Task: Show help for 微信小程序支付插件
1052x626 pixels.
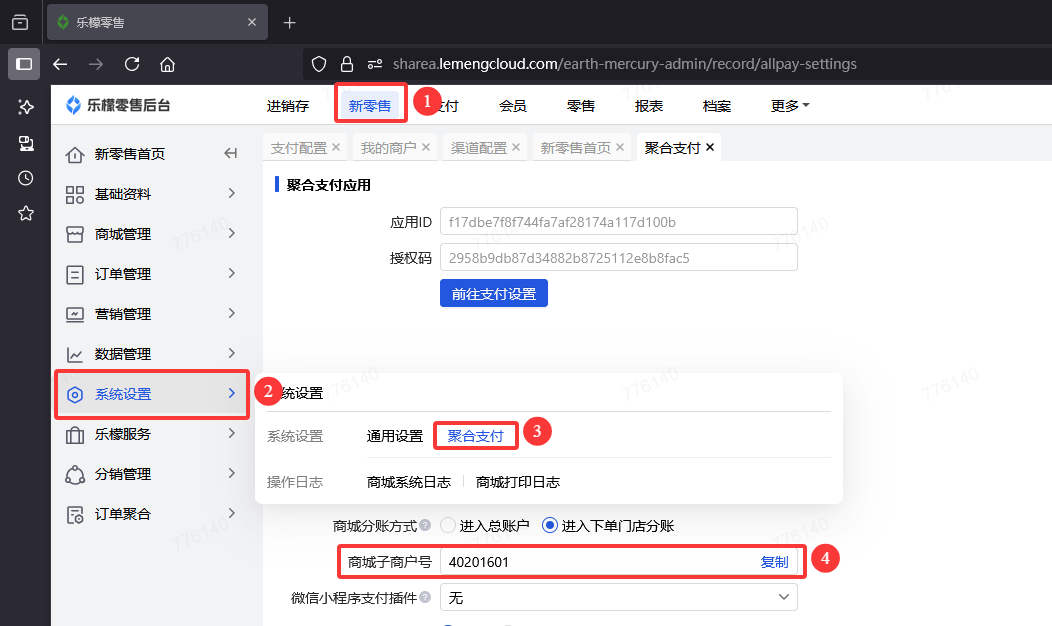Action: [425, 597]
